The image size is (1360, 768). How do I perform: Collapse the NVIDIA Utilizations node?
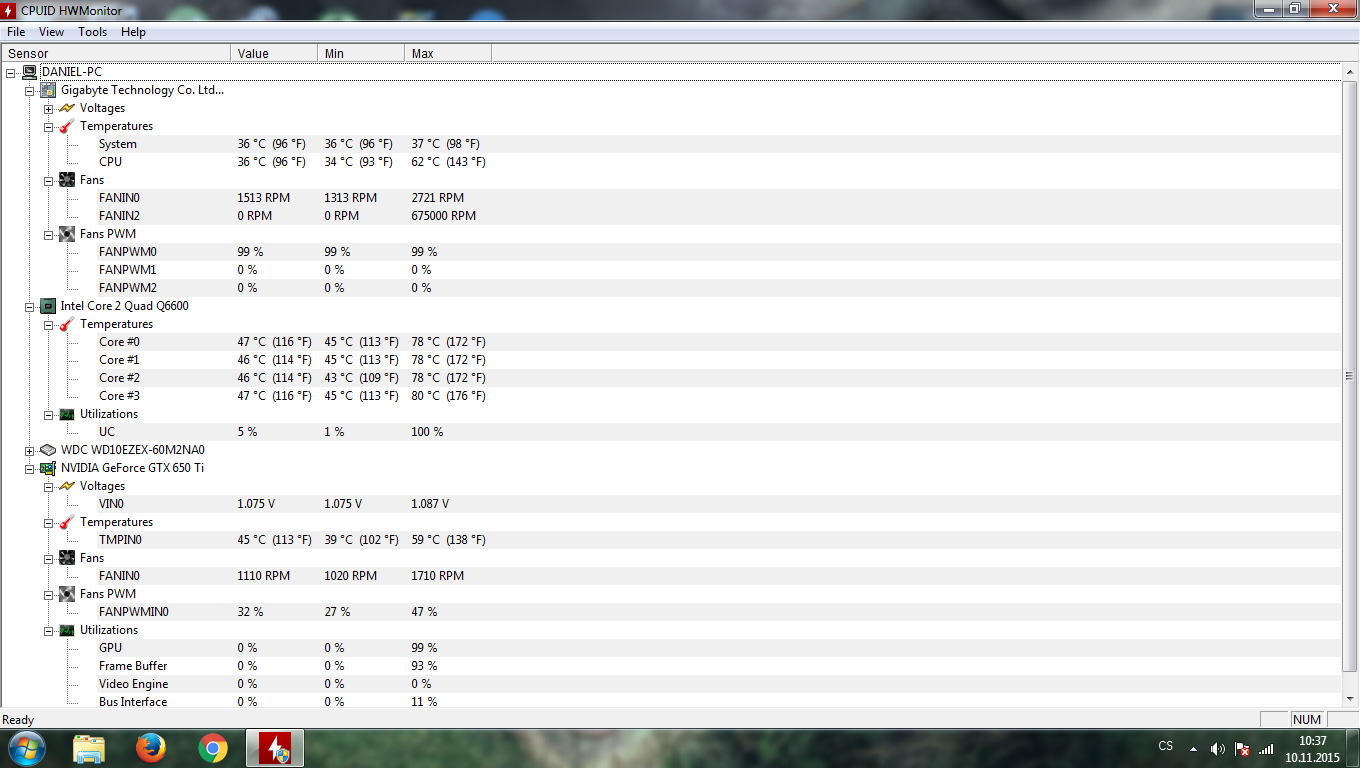49,630
